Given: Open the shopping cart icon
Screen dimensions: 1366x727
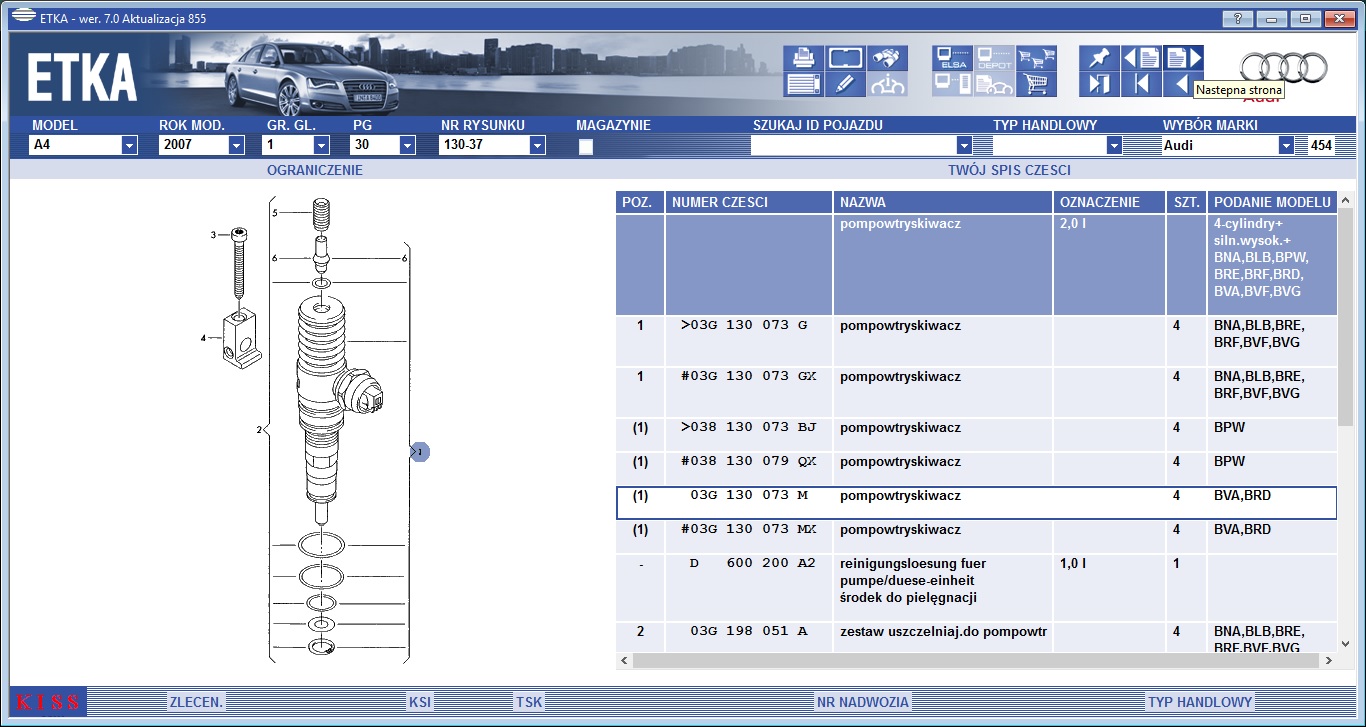Looking at the screenshot, I should (1037, 84).
